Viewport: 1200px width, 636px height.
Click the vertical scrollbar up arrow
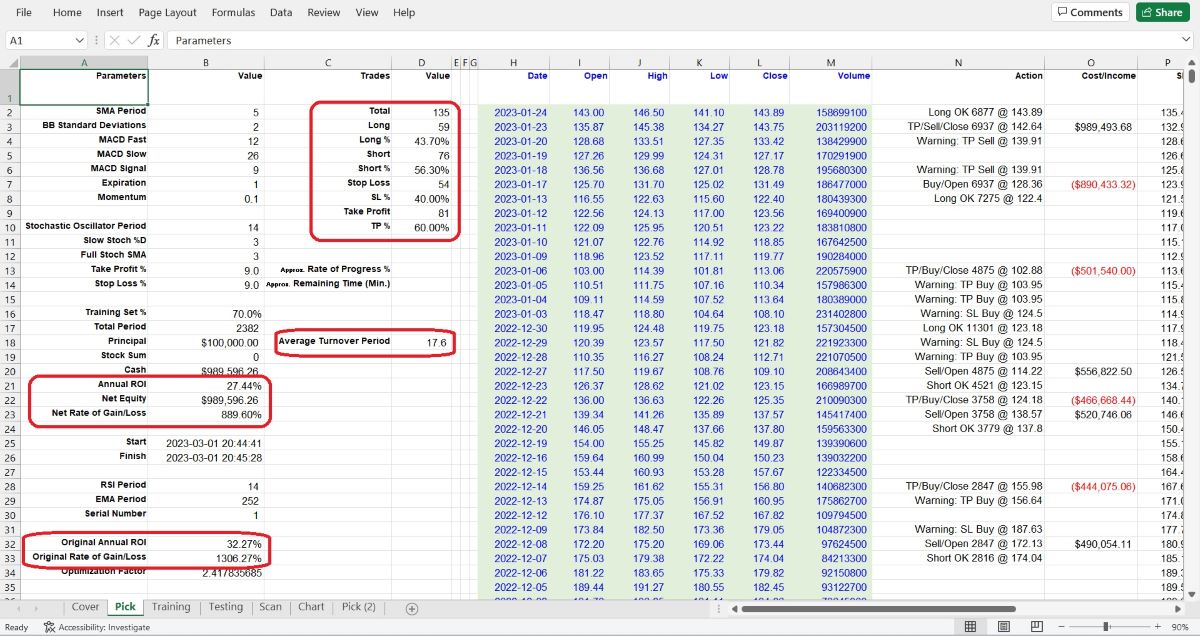point(1192,63)
